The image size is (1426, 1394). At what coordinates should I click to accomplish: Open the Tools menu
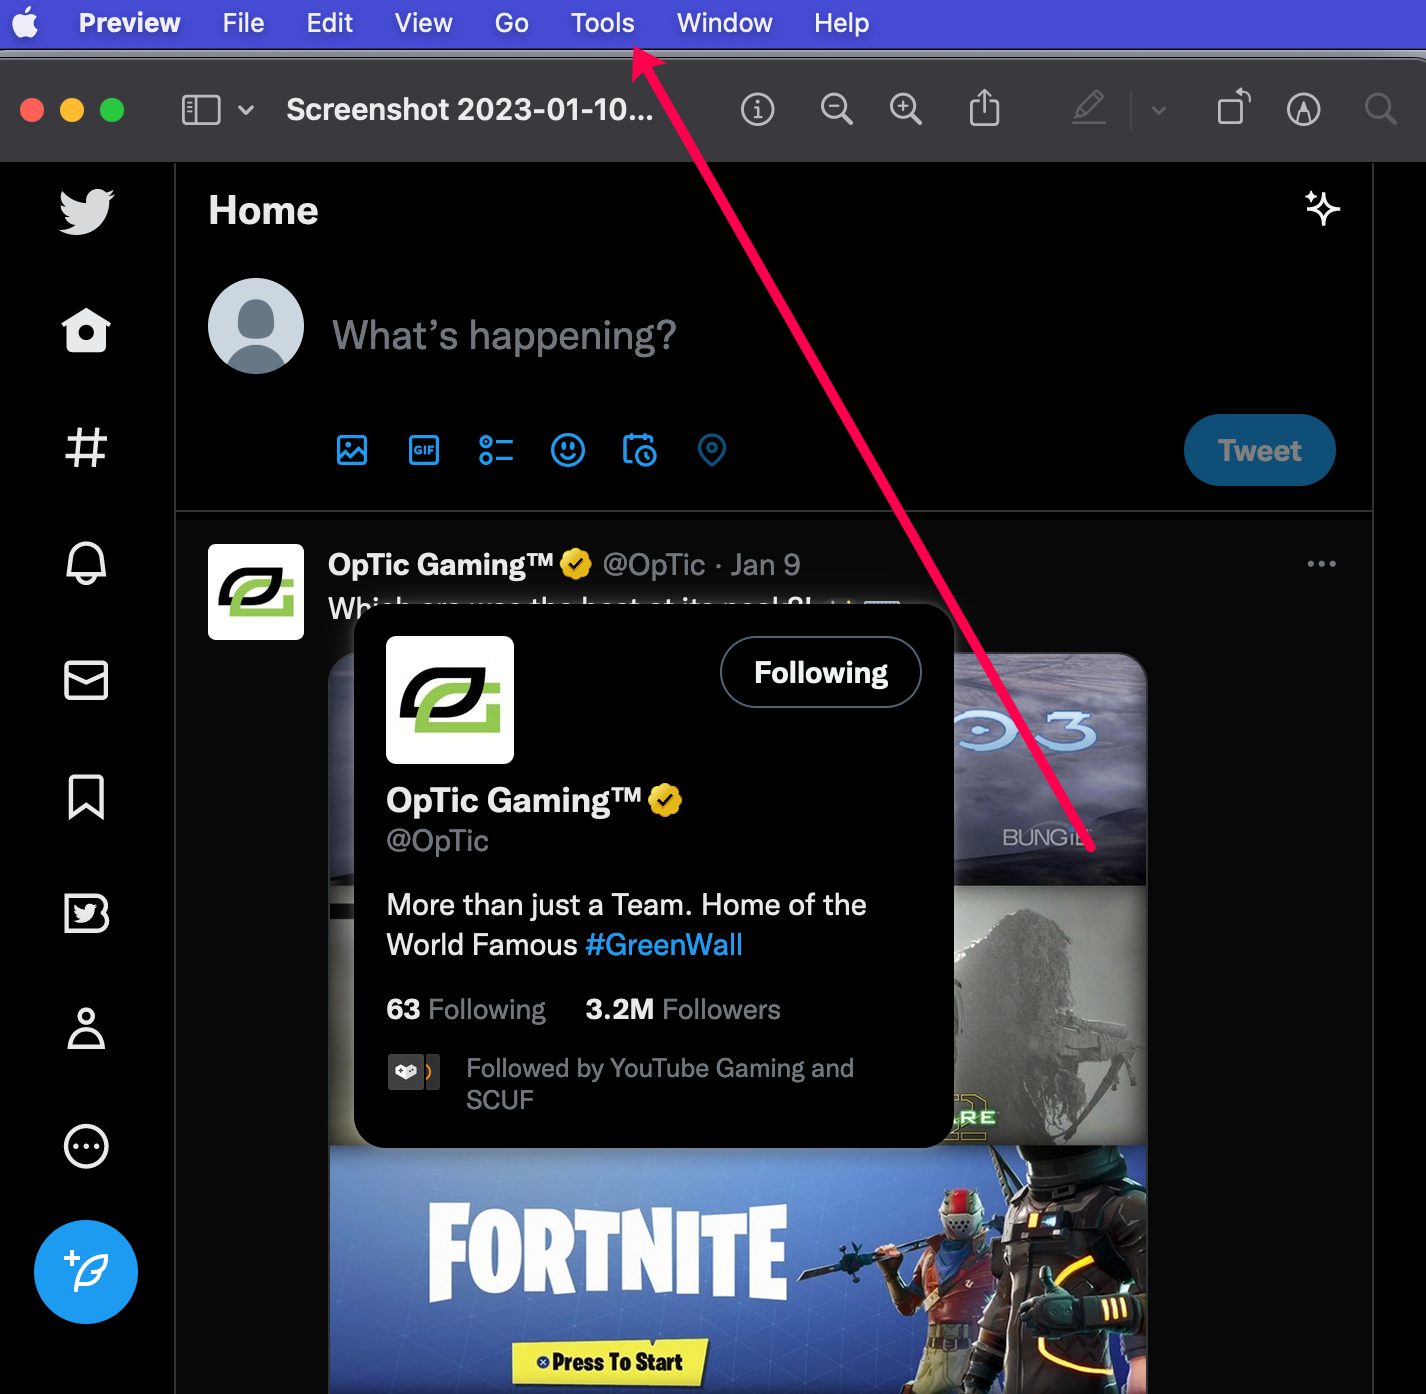tap(602, 23)
